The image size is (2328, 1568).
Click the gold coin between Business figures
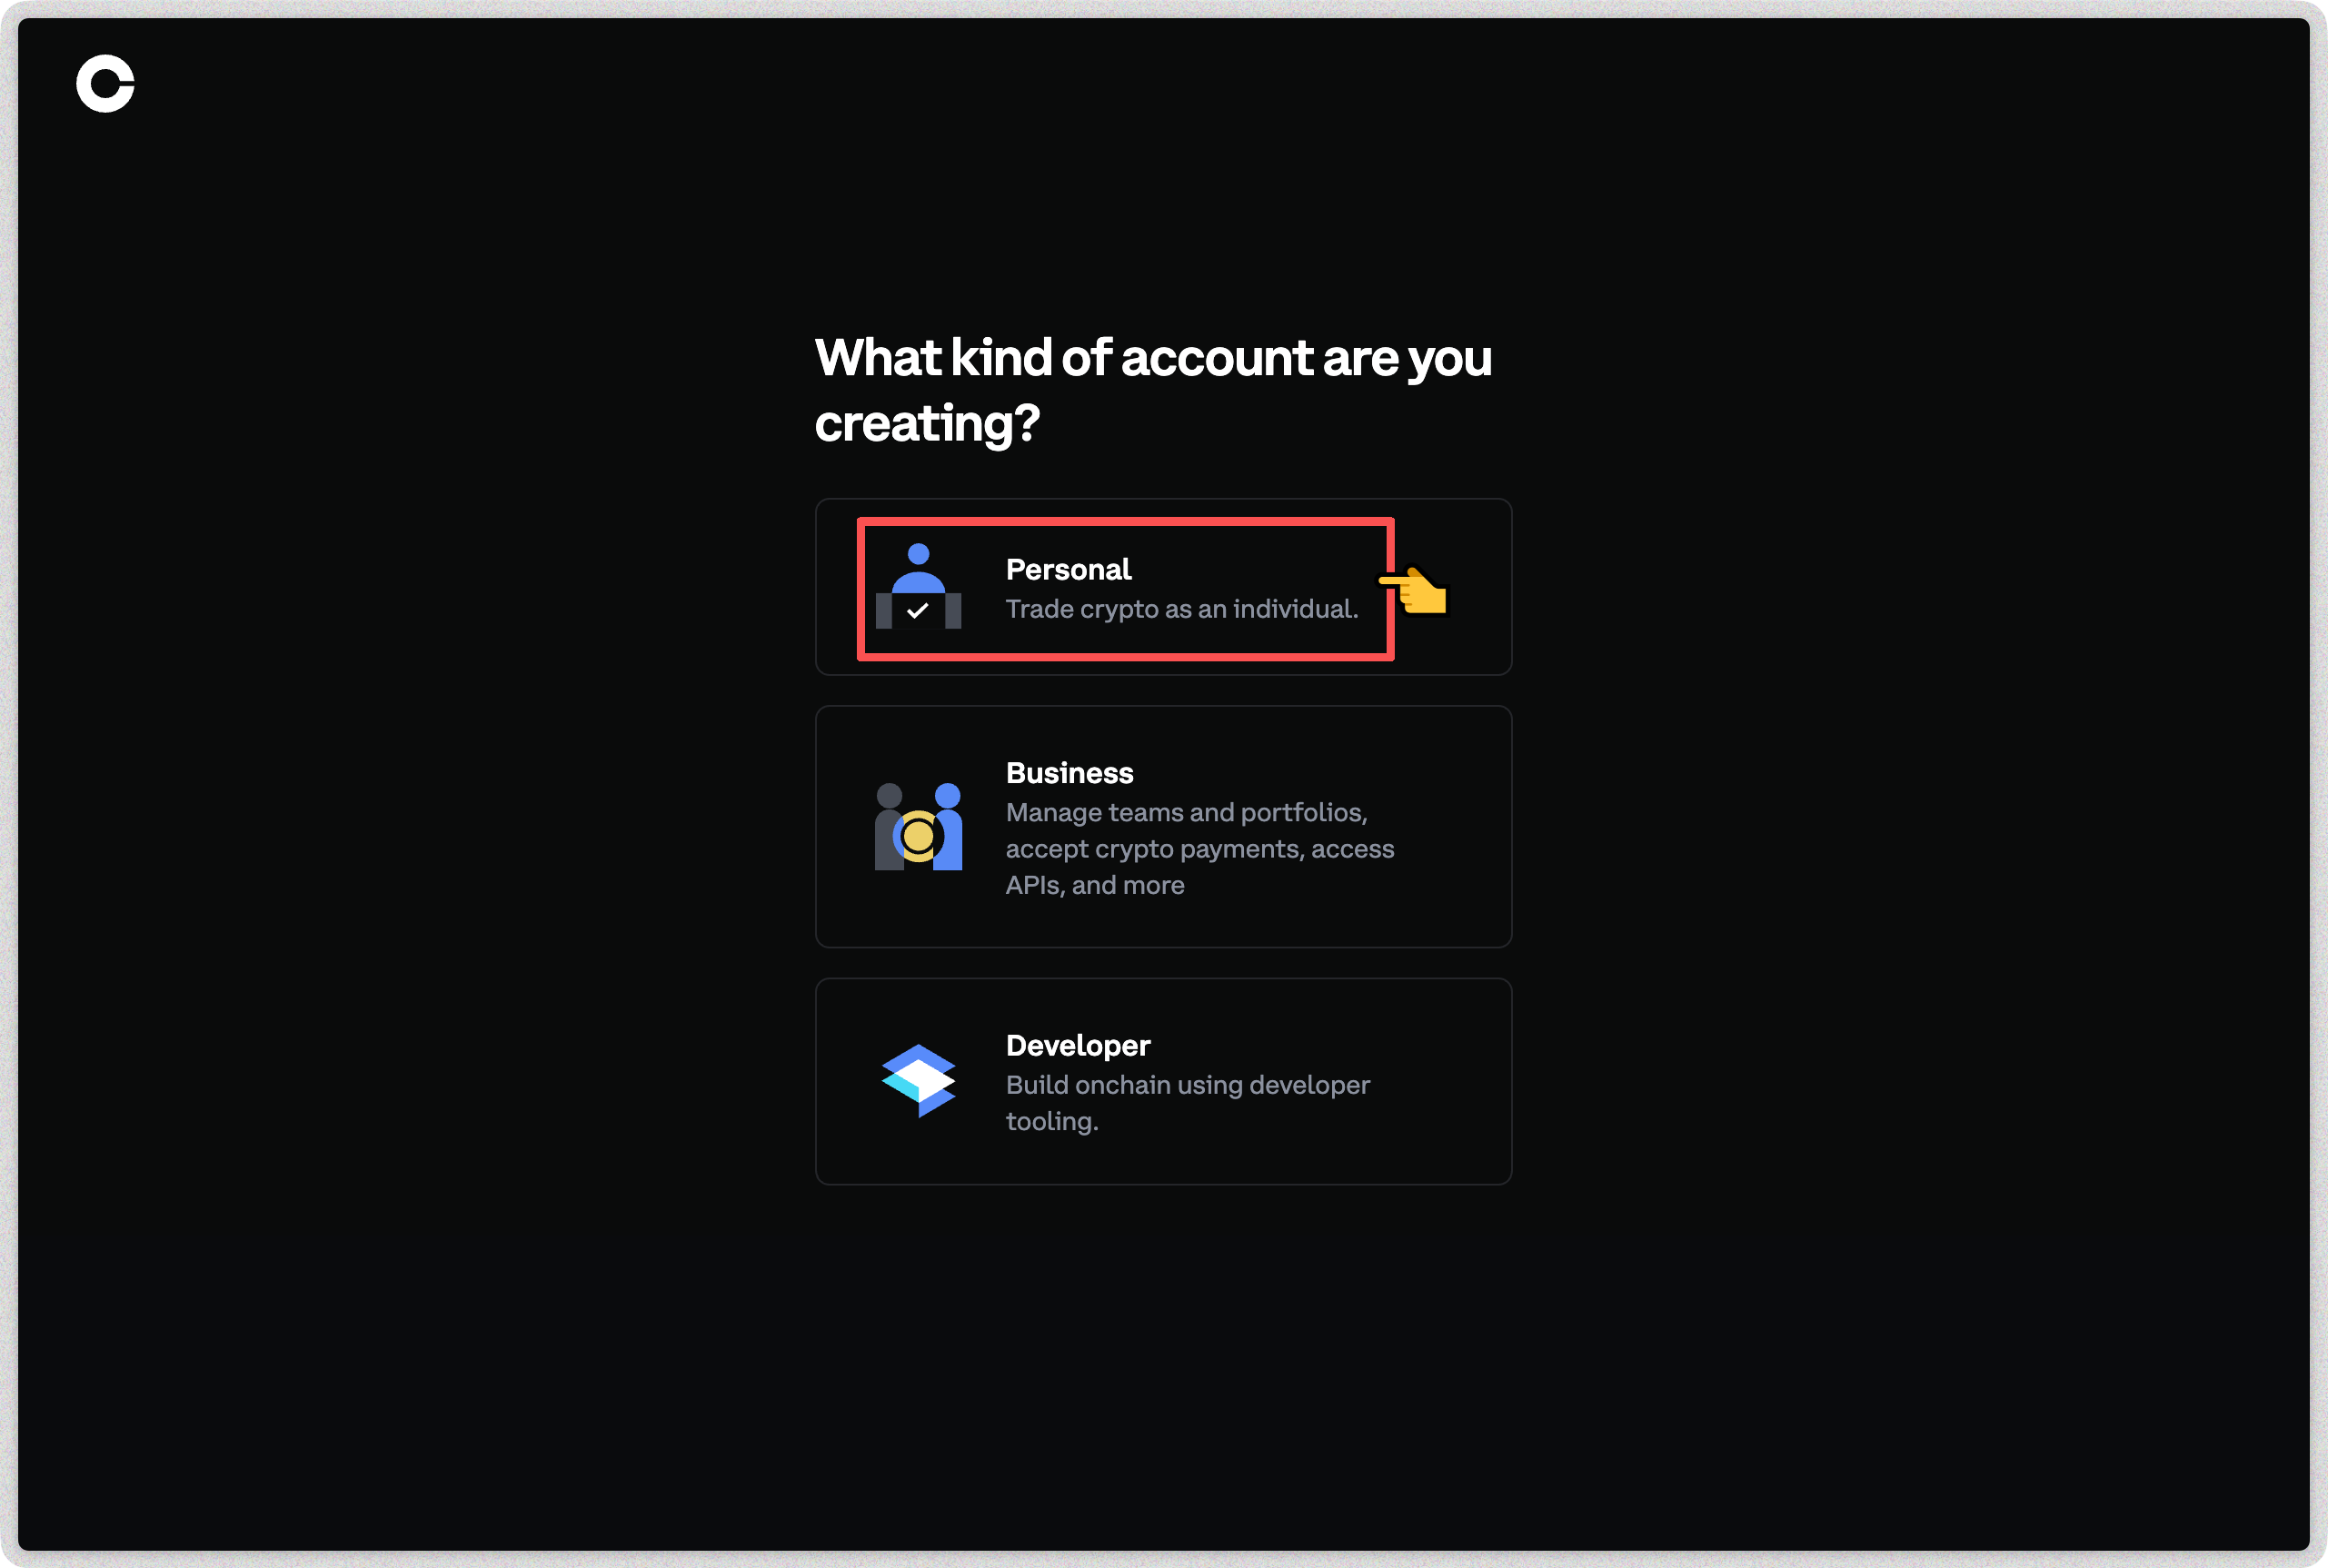[x=917, y=836]
